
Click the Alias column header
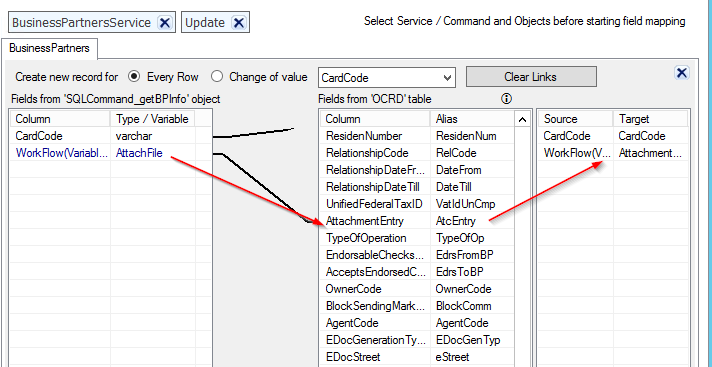pos(472,119)
